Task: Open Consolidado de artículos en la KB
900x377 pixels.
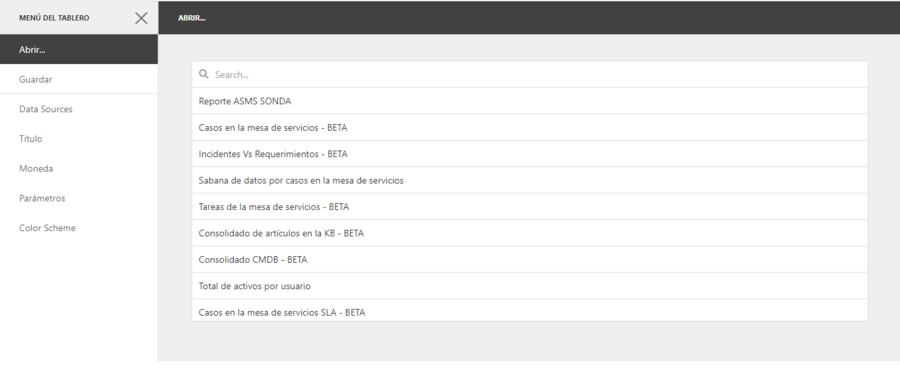Action: tap(529, 233)
